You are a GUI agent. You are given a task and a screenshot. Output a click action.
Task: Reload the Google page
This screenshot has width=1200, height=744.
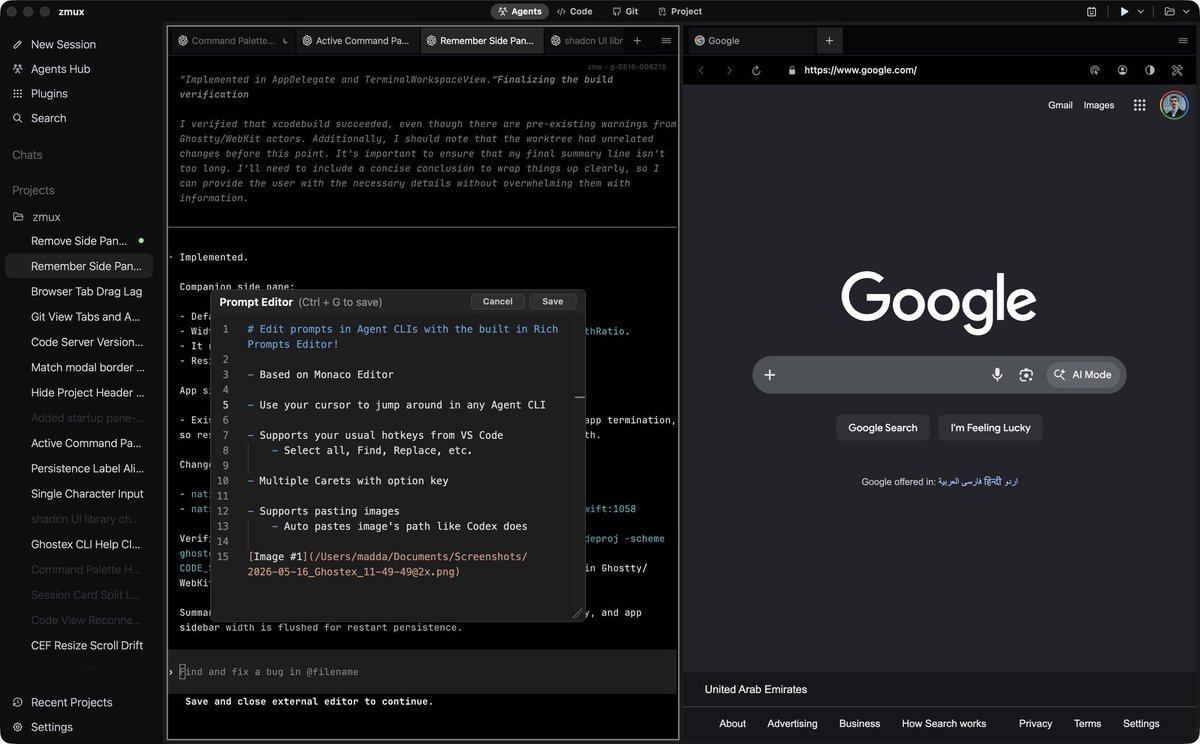click(756, 70)
